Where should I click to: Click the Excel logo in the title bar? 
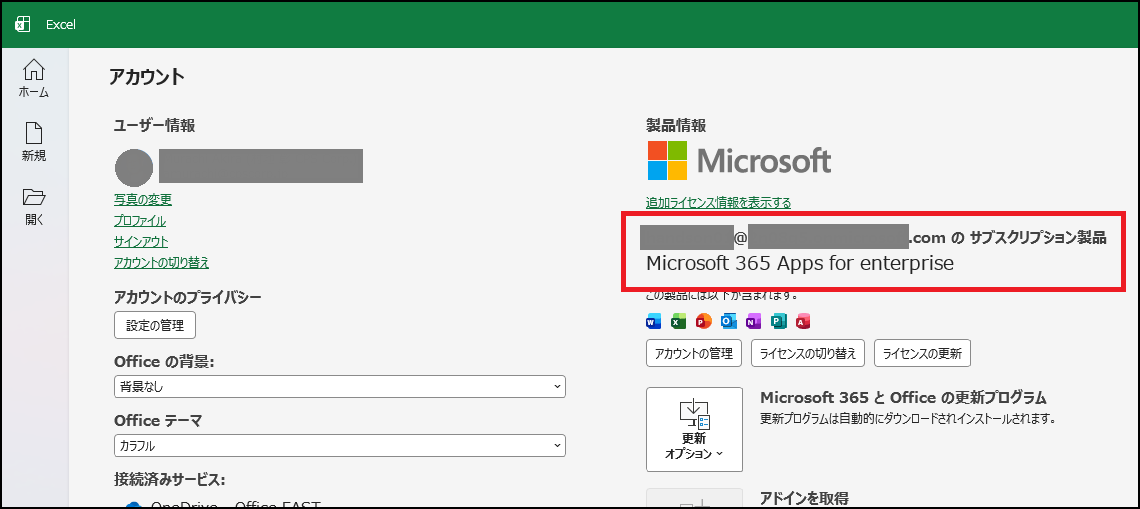click(22, 25)
